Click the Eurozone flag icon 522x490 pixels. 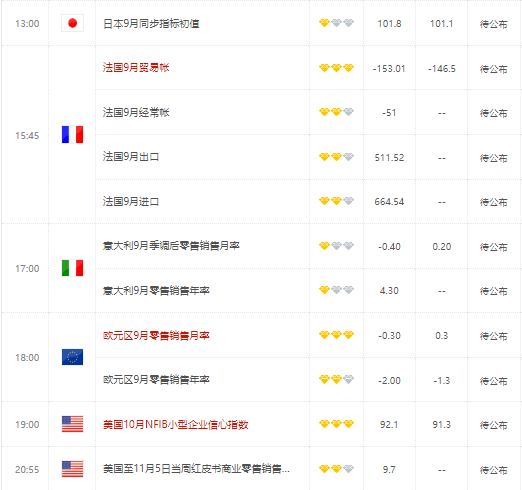click(72, 357)
